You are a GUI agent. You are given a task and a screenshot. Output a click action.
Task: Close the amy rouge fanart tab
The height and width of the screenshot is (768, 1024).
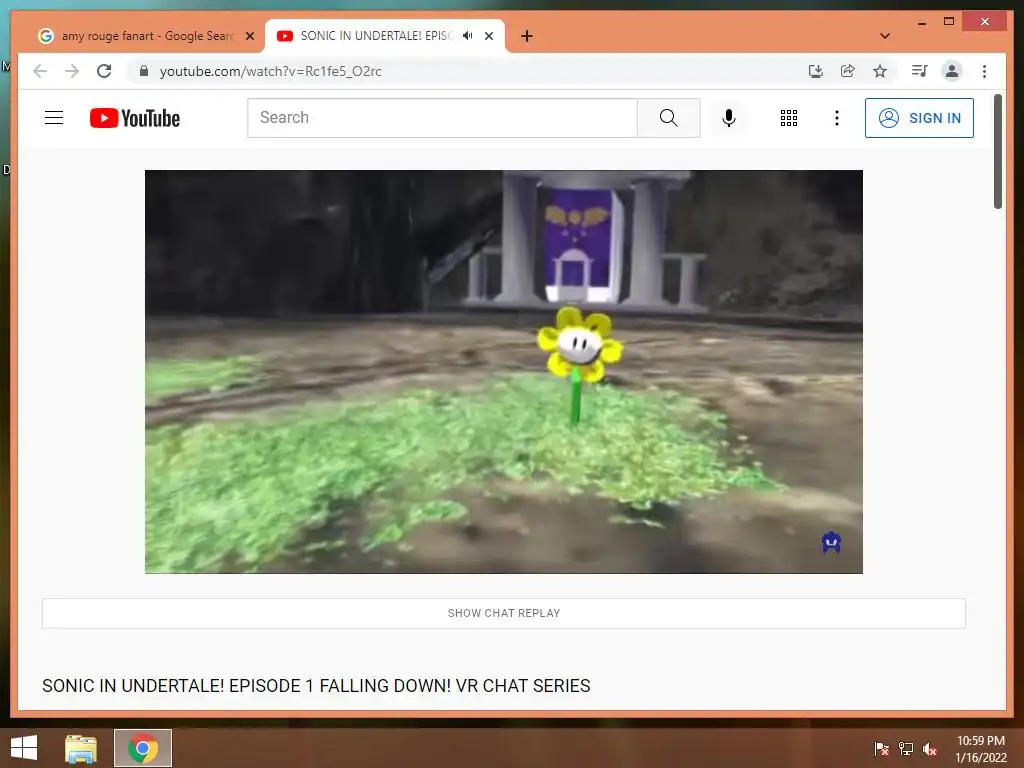[x=249, y=37]
